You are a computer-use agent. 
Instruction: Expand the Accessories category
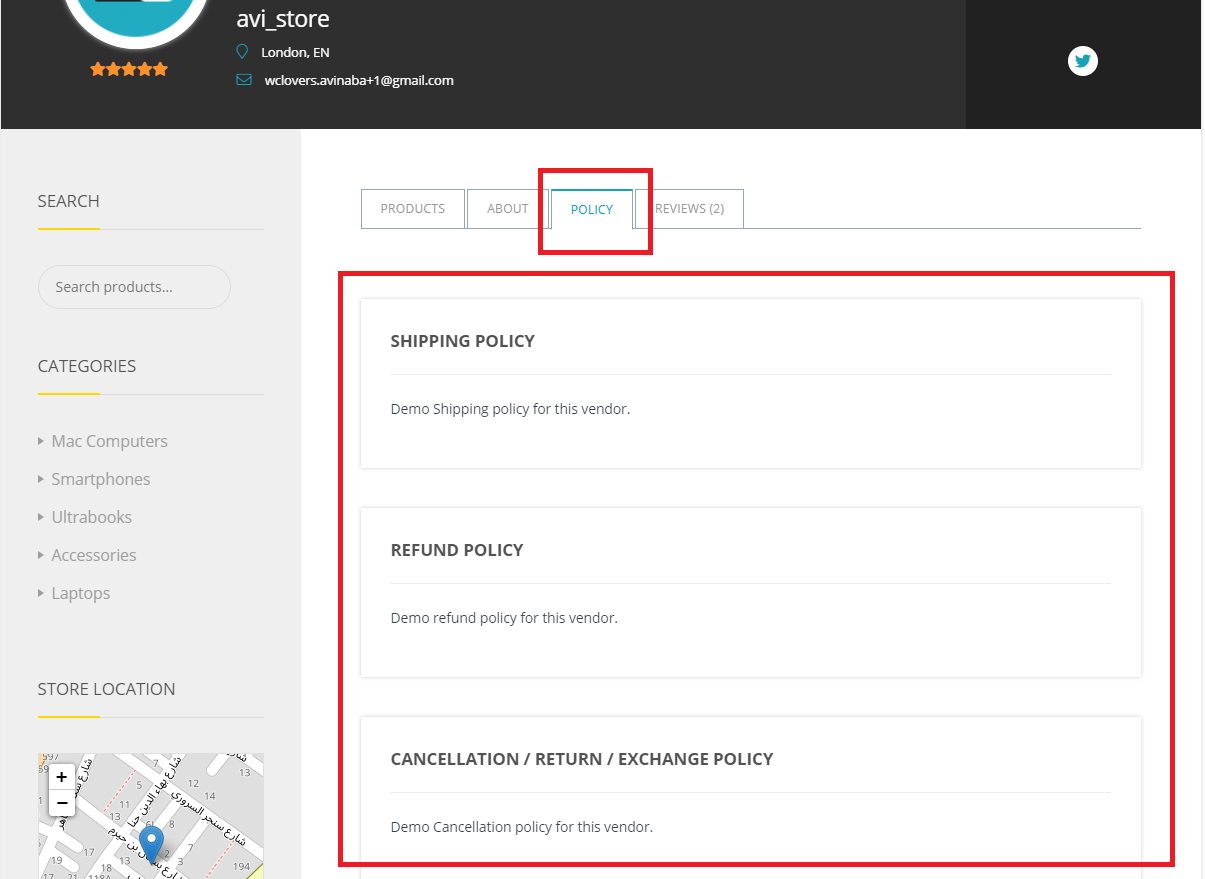point(93,554)
